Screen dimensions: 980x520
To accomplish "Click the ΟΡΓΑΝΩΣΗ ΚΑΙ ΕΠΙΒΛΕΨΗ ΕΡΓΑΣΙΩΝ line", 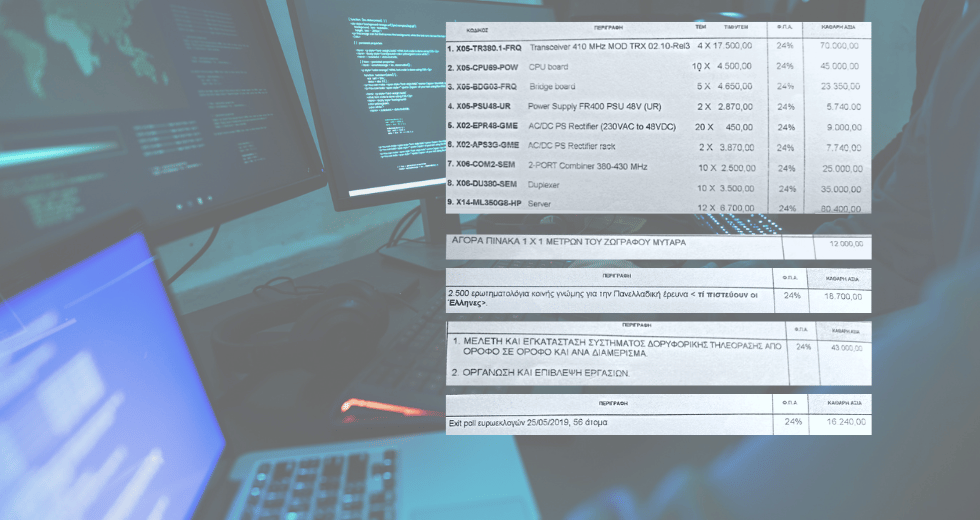I will (545, 372).
